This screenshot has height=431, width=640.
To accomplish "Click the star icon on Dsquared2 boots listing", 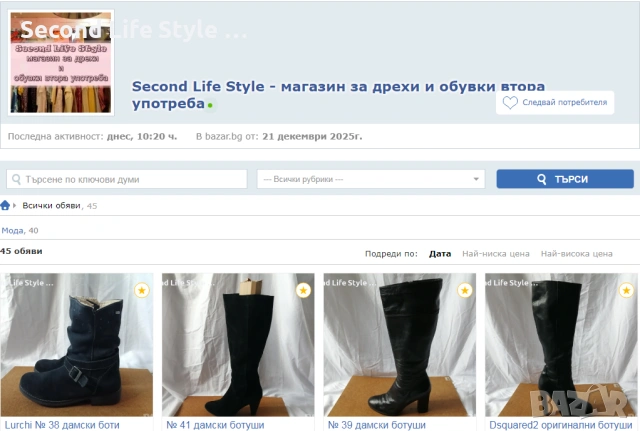I will [x=626, y=290].
